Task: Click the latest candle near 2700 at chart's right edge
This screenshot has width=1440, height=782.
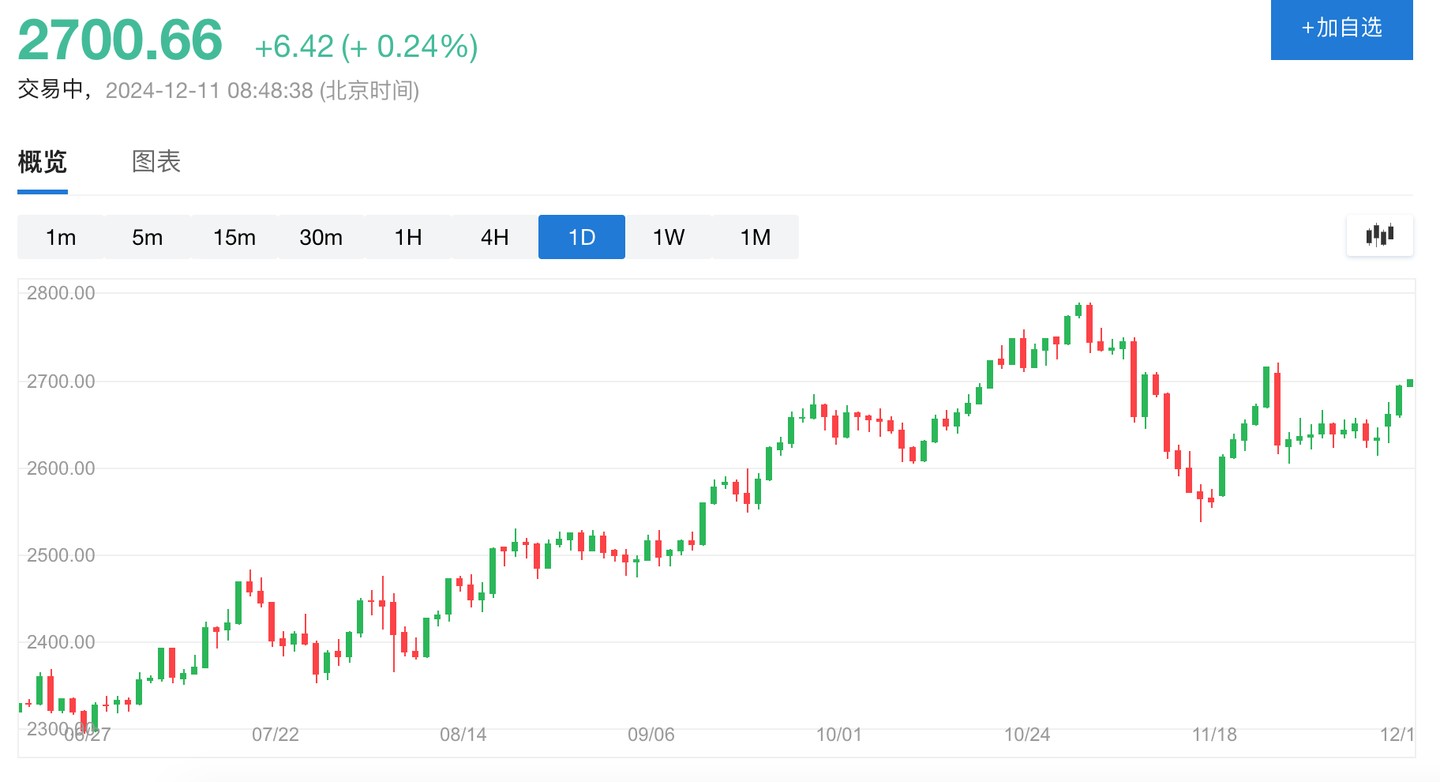Action: click(1410, 382)
